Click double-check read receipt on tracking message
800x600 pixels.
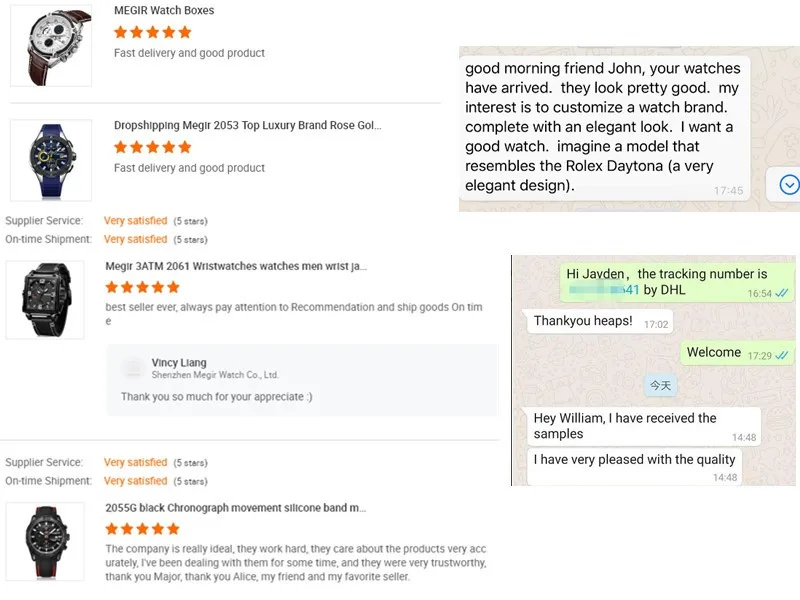tap(782, 293)
